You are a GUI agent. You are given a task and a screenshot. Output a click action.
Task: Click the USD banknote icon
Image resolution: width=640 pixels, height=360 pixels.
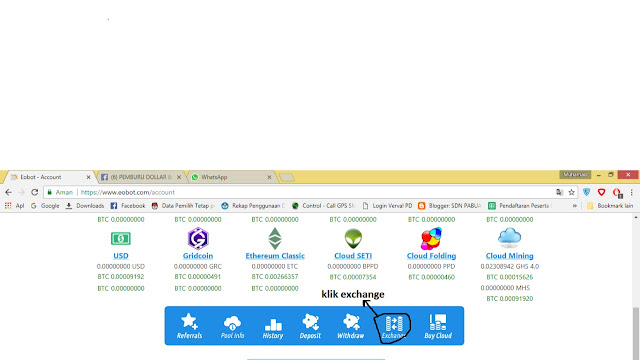[121, 238]
